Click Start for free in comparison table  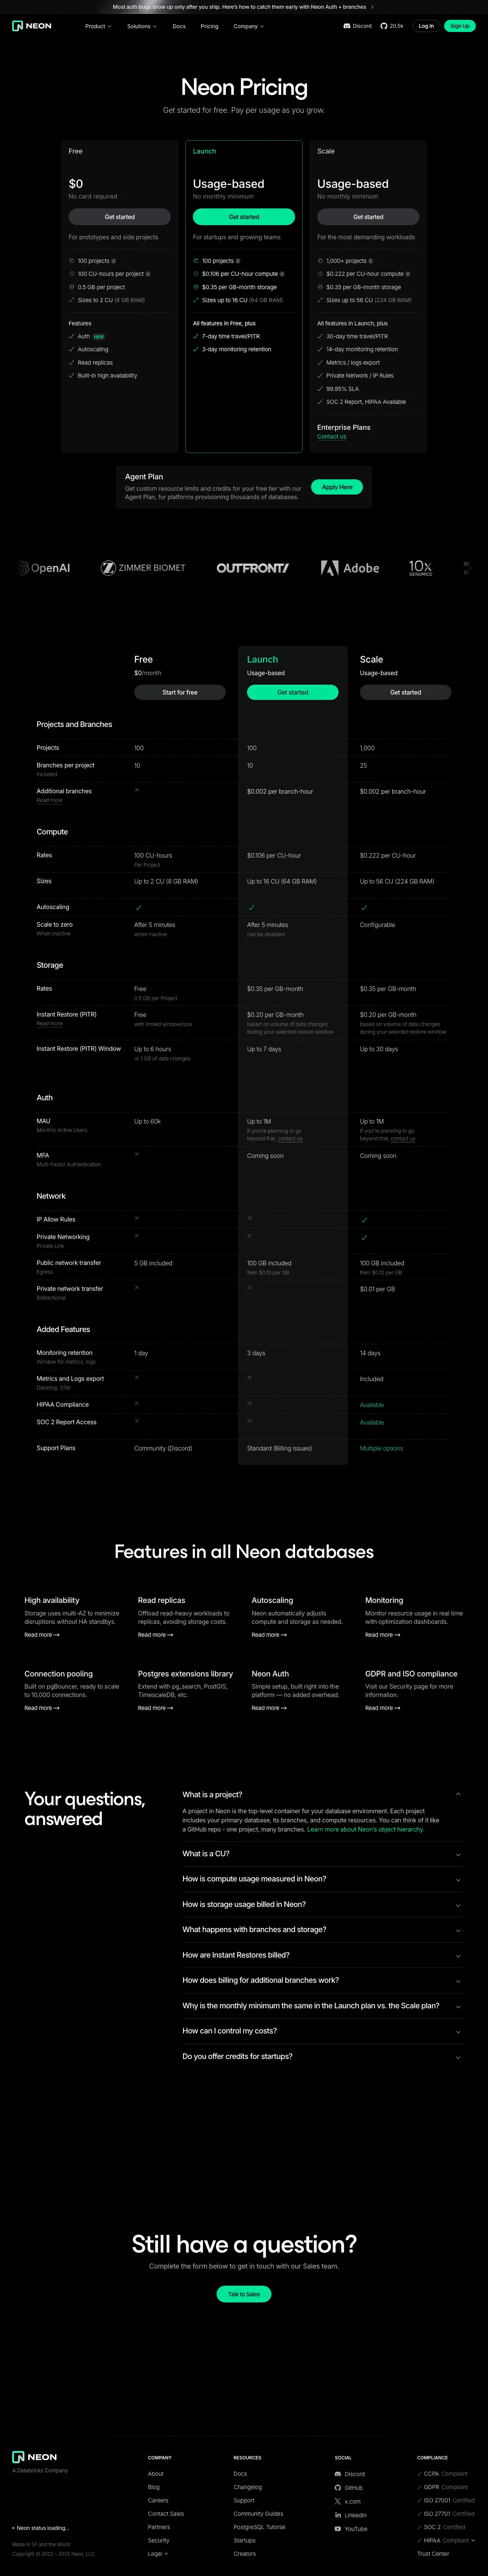[180, 692]
